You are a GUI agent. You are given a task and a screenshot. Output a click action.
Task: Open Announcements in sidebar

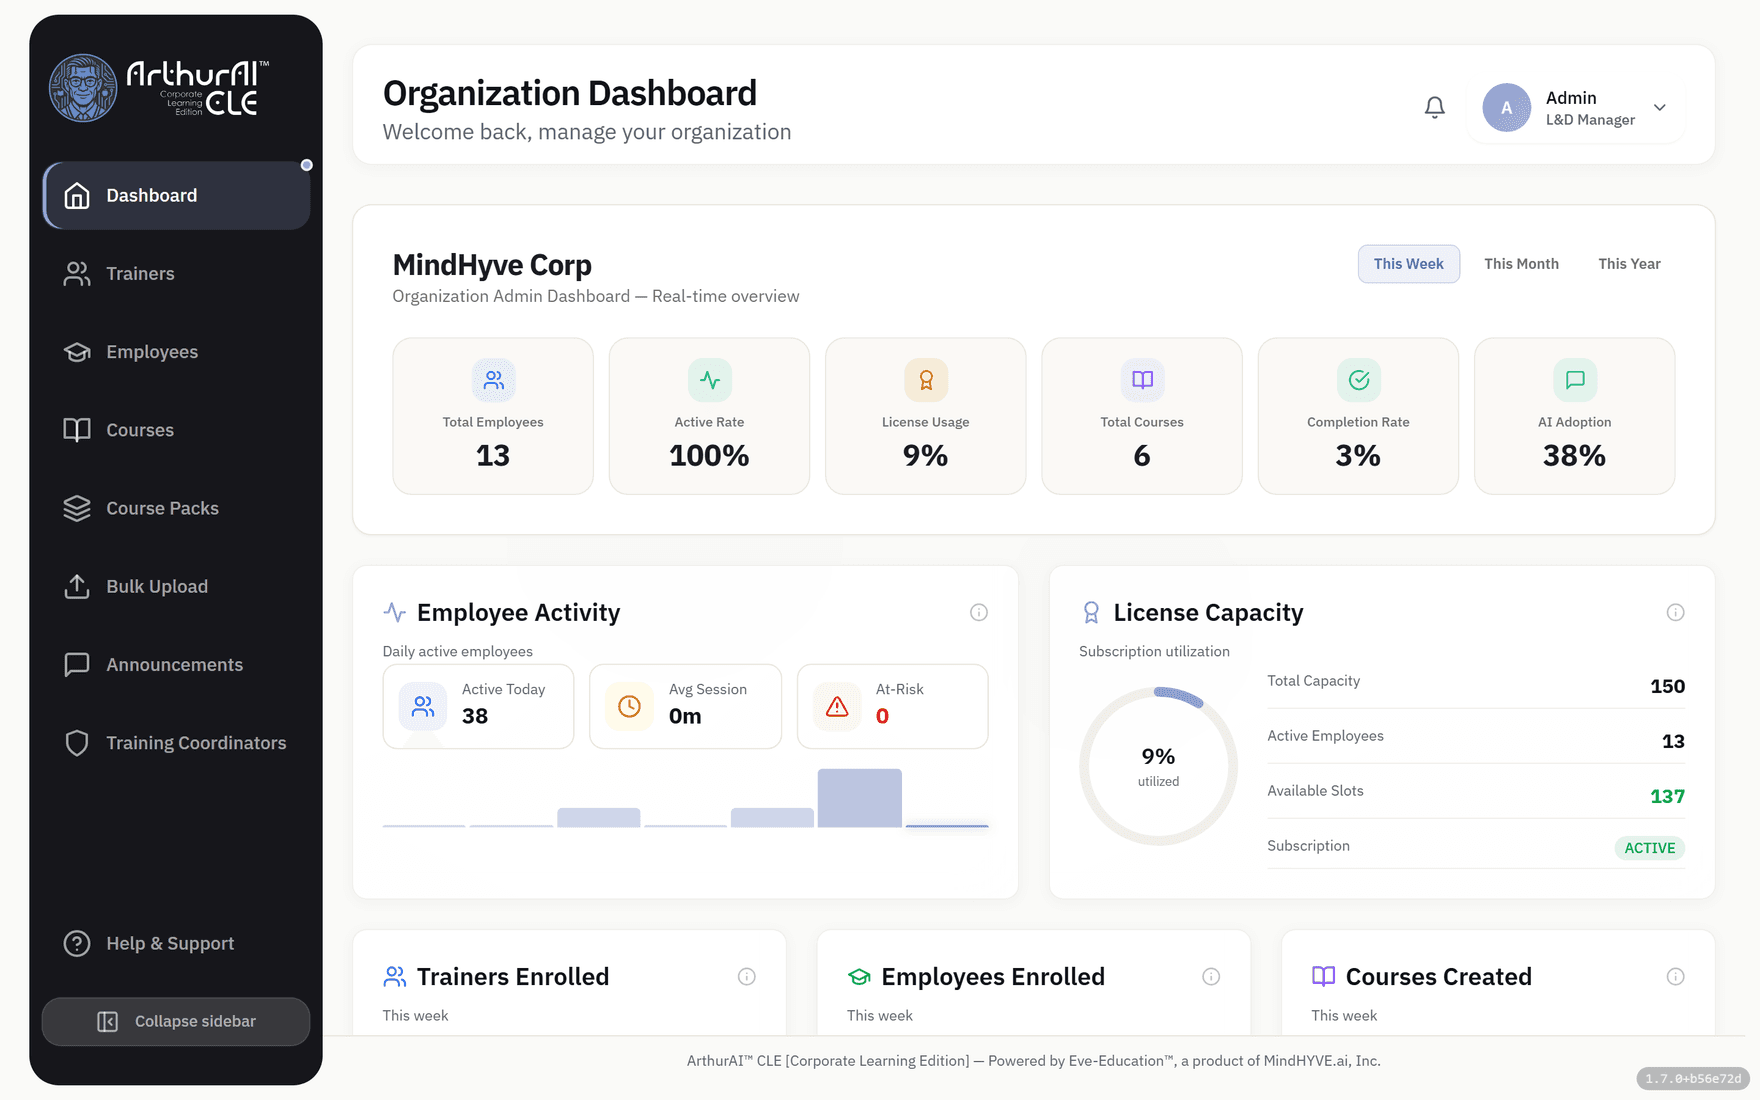pyautogui.click(x=176, y=665)
